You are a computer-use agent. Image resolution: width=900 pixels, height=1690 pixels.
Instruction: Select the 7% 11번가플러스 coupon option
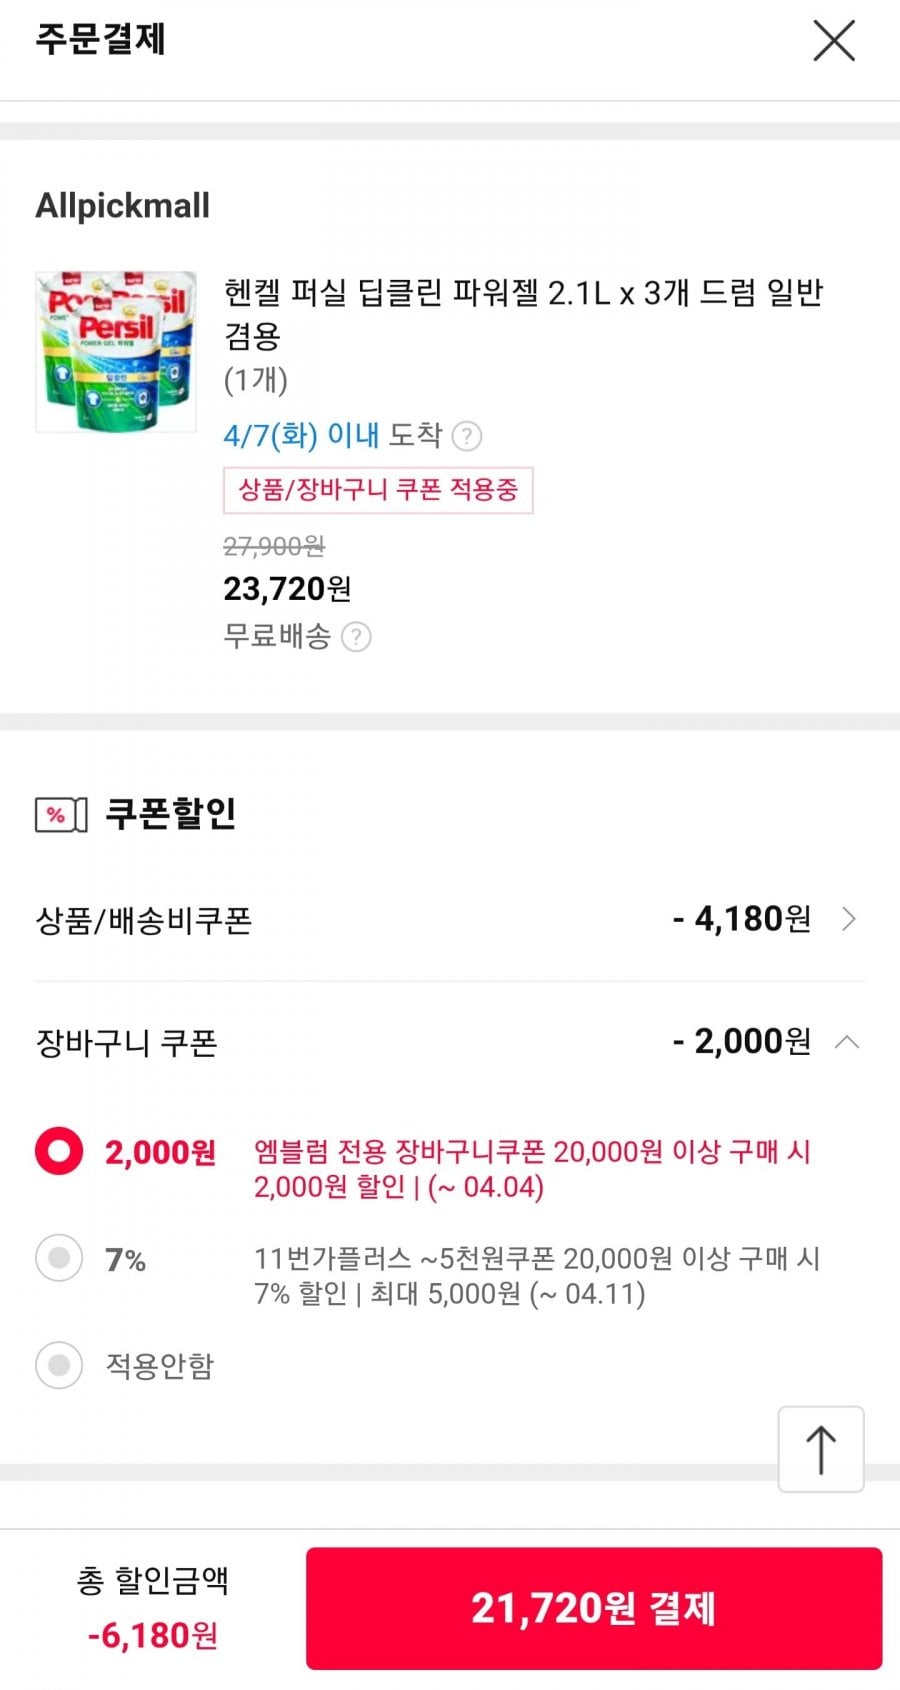pyautogui.click(x=59, y=1258)
